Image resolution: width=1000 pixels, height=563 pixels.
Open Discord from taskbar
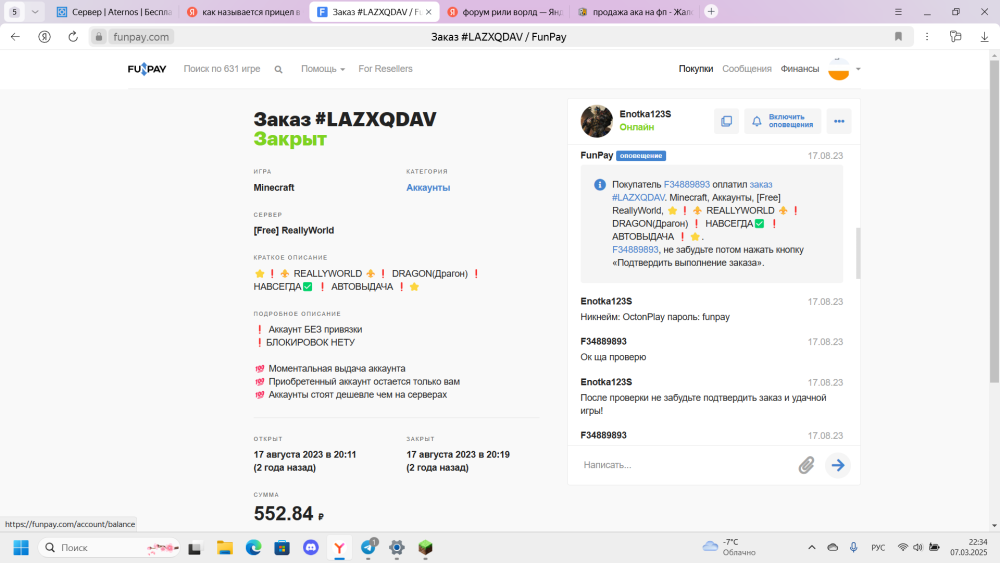[x=311, y=548]
